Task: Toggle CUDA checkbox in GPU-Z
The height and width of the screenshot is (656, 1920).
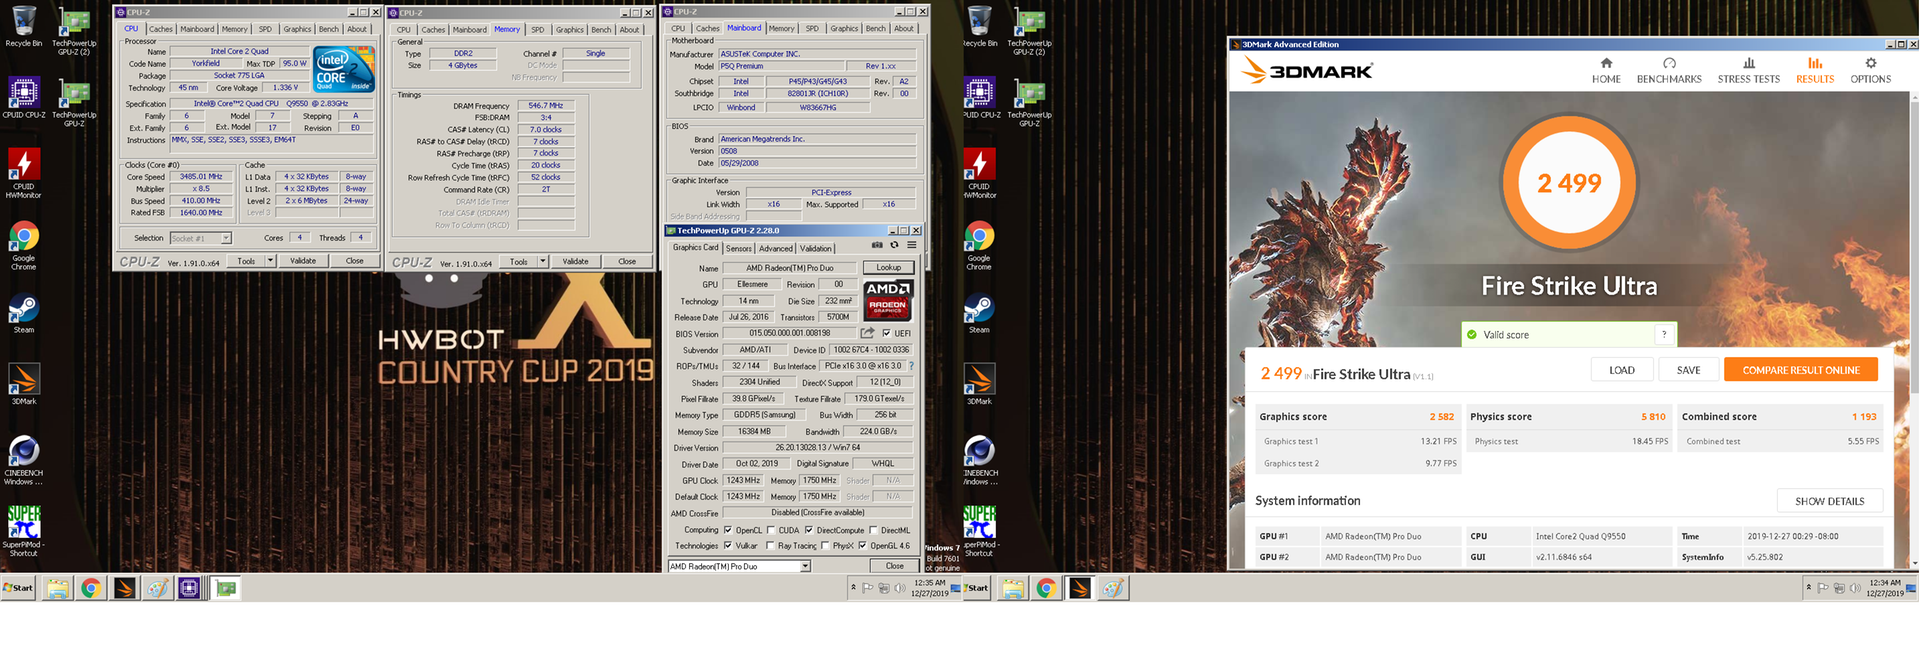Action: coord(770,530)
